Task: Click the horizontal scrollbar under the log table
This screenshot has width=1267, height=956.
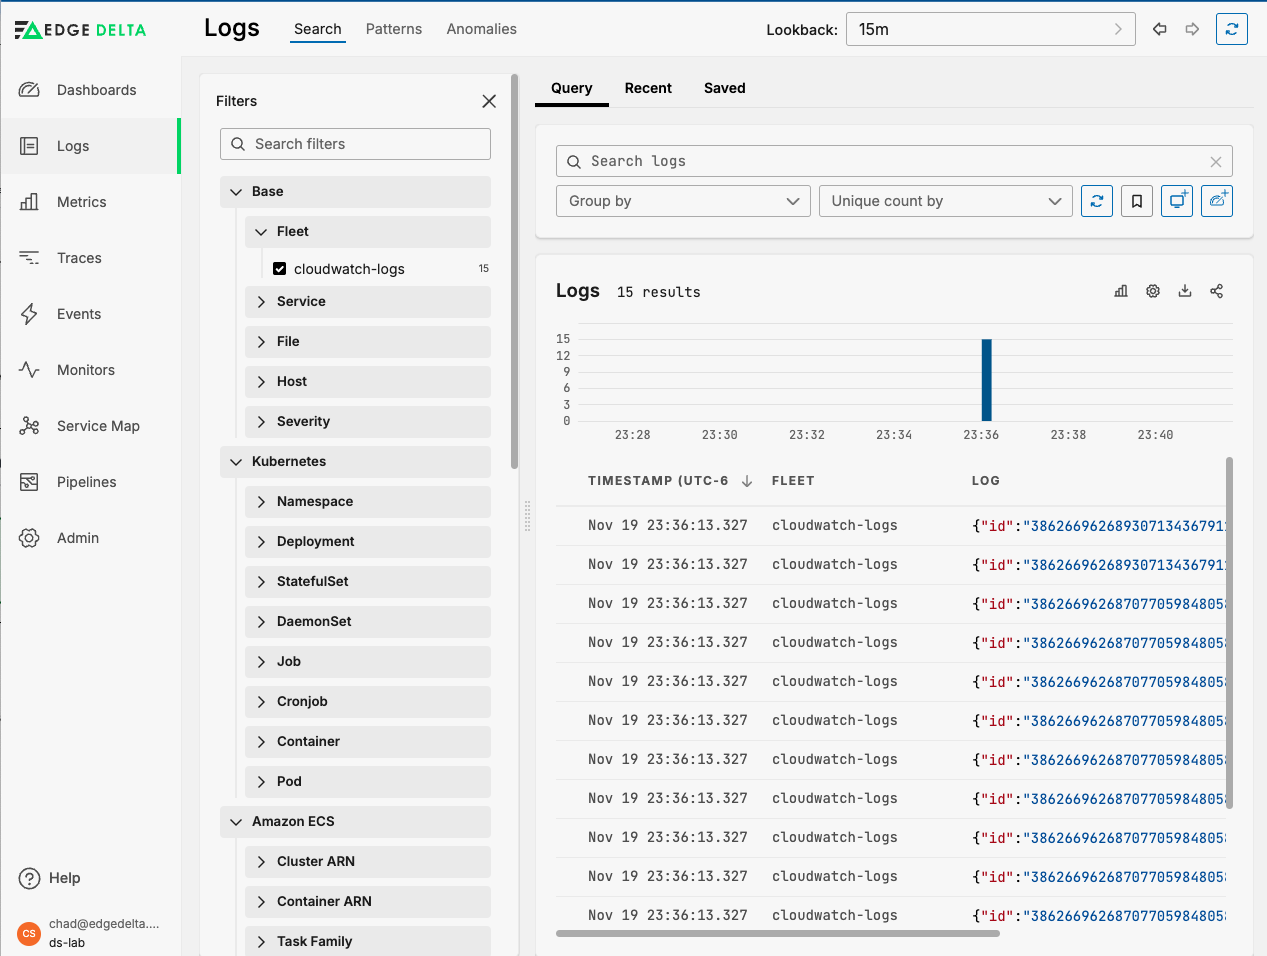Action: tap(777, 934)
